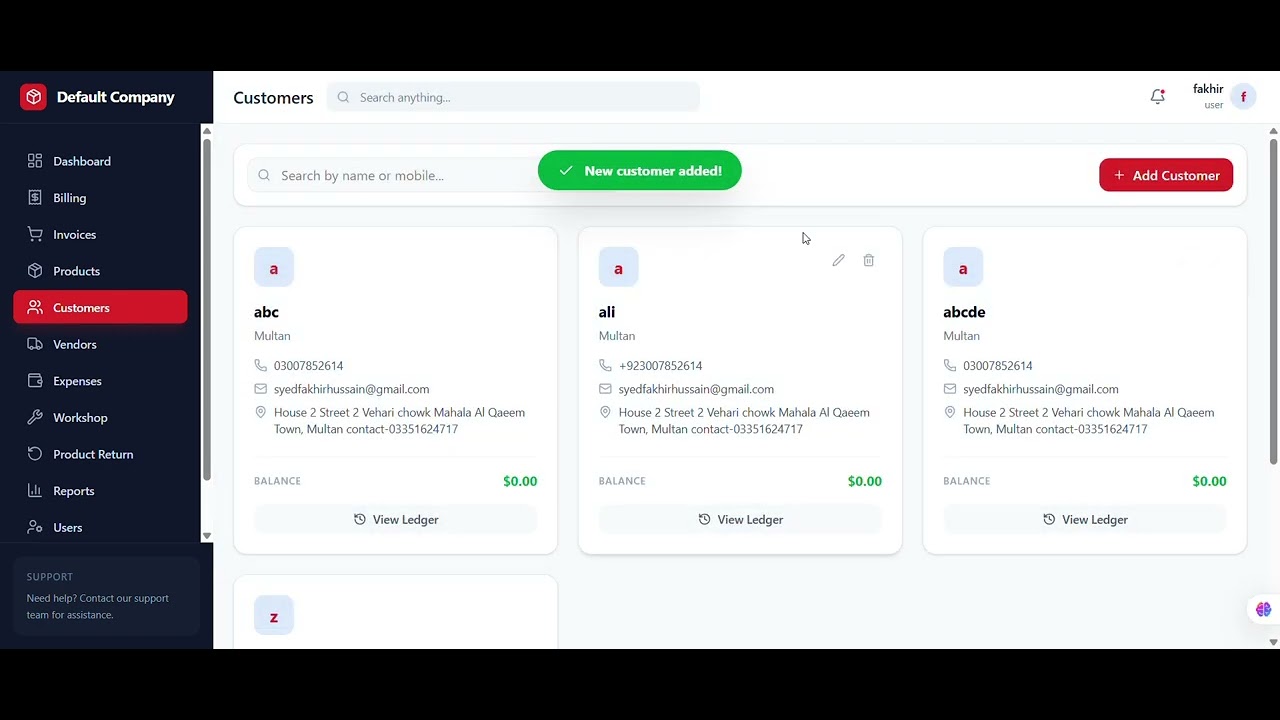The image size is (1280, 720).
Task: Go to Billing page
Action: click(x=100, y=198)
